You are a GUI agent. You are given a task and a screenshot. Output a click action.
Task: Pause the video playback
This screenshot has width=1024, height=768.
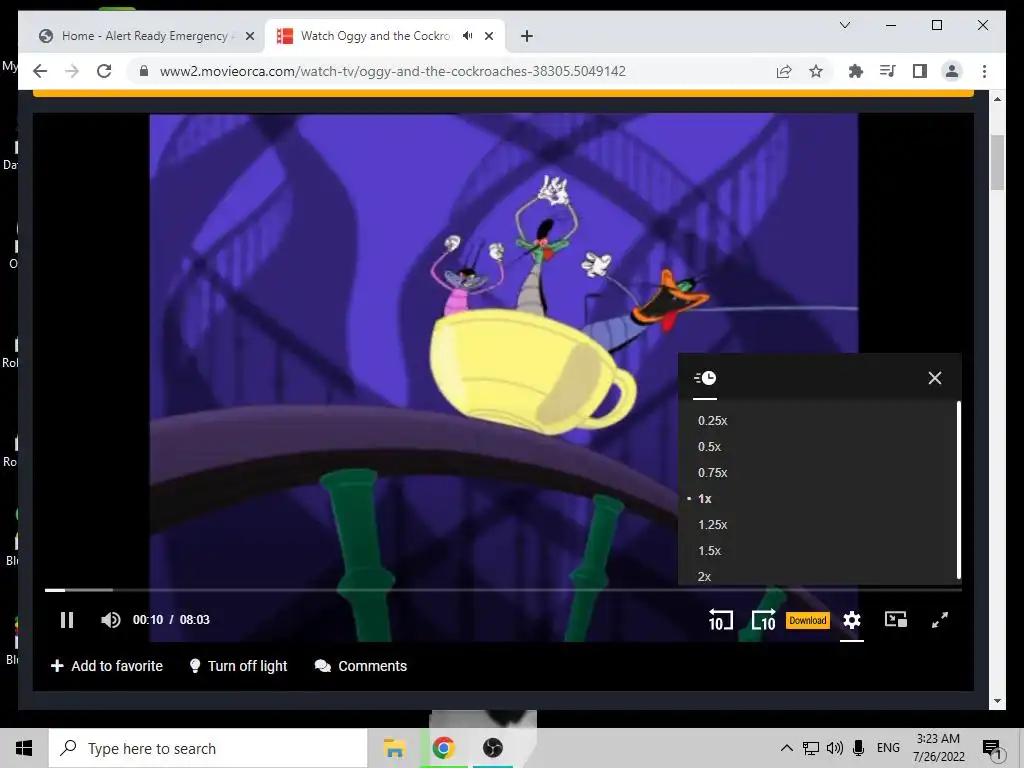point(67,620)
